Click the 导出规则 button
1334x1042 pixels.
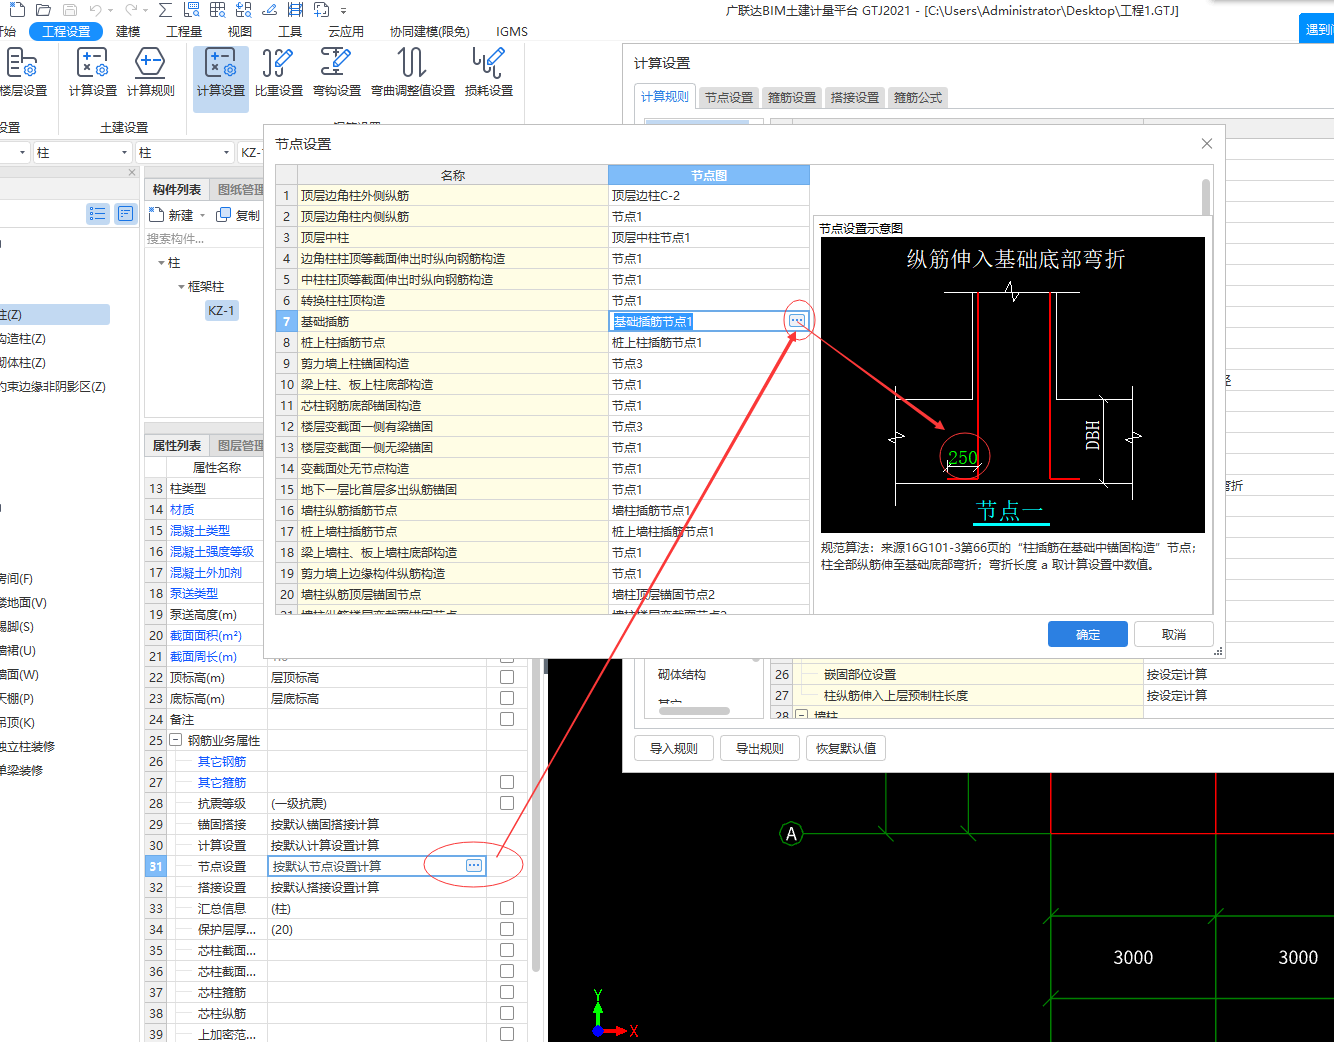coord(760,748)
